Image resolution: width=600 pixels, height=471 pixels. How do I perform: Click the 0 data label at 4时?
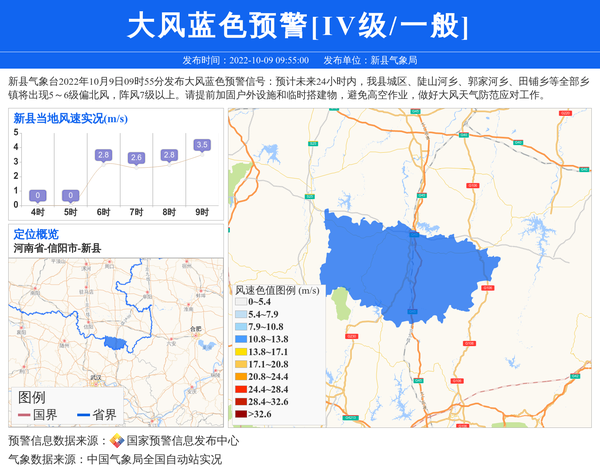pos(37,195)
